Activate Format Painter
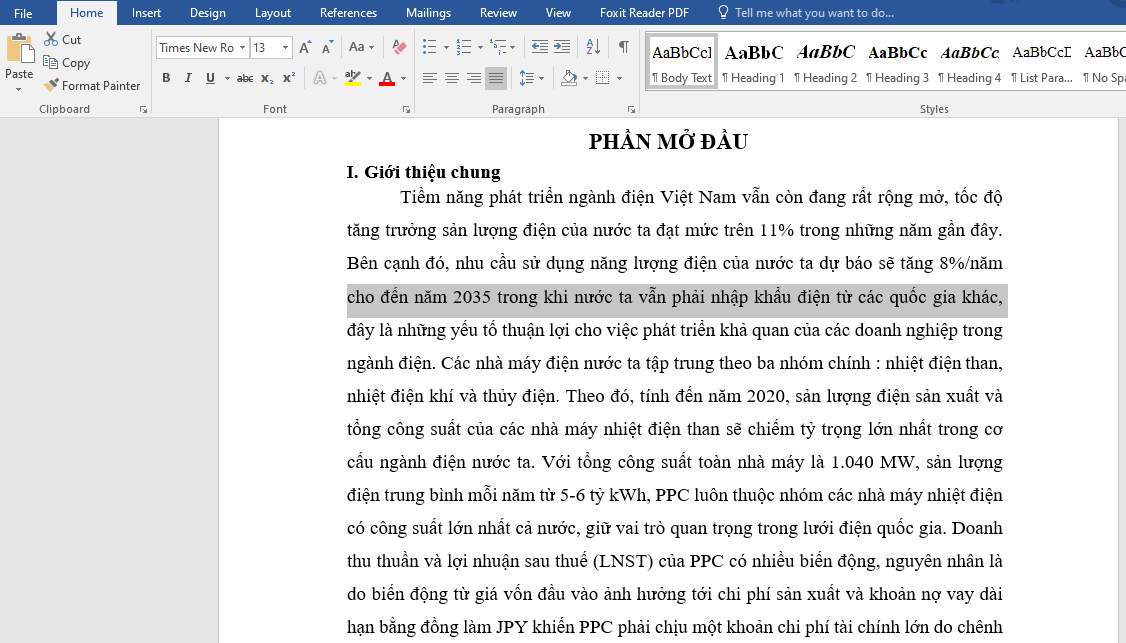The image size is (1126, 643). pos(92,85)
